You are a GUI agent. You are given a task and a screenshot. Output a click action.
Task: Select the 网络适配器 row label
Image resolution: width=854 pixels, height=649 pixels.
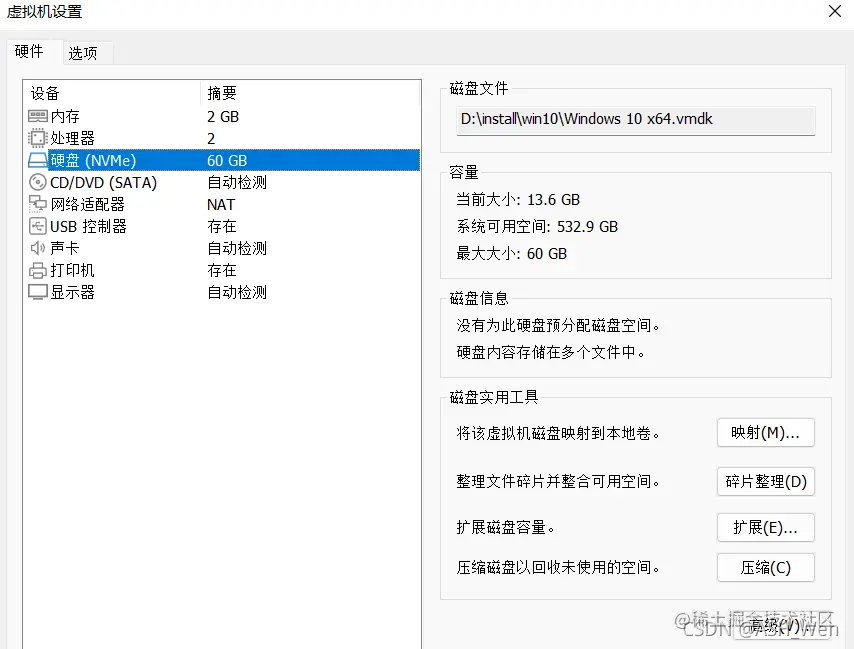88,204
